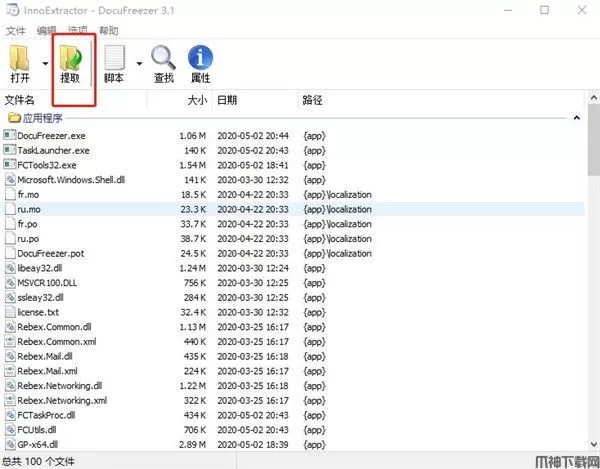Expand the dropdown arrow beside 脚本
This screenshot has width=600, height=469.
tap(139, 64)
